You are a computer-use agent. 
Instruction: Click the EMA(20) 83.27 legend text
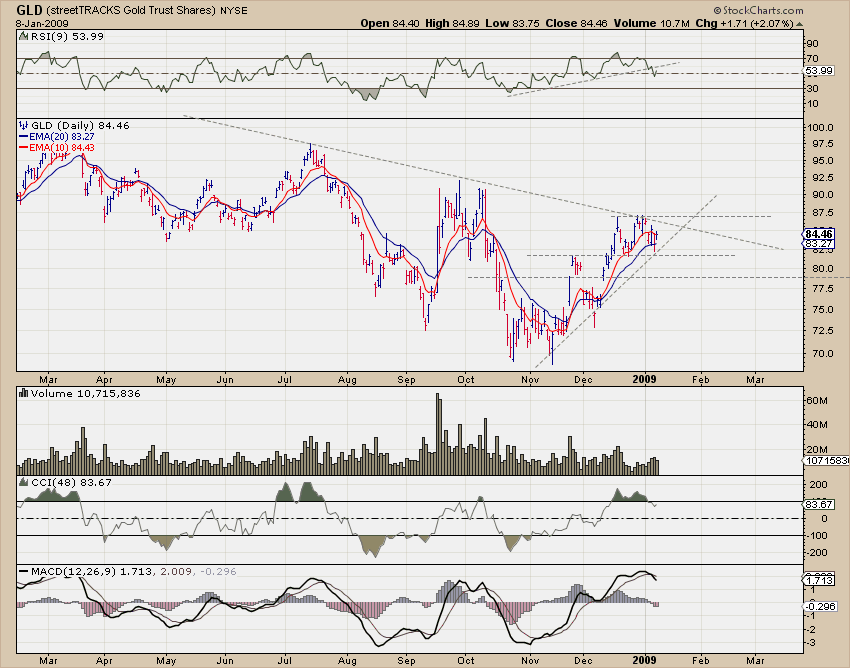pyautogui.click(x=62, y=137)
